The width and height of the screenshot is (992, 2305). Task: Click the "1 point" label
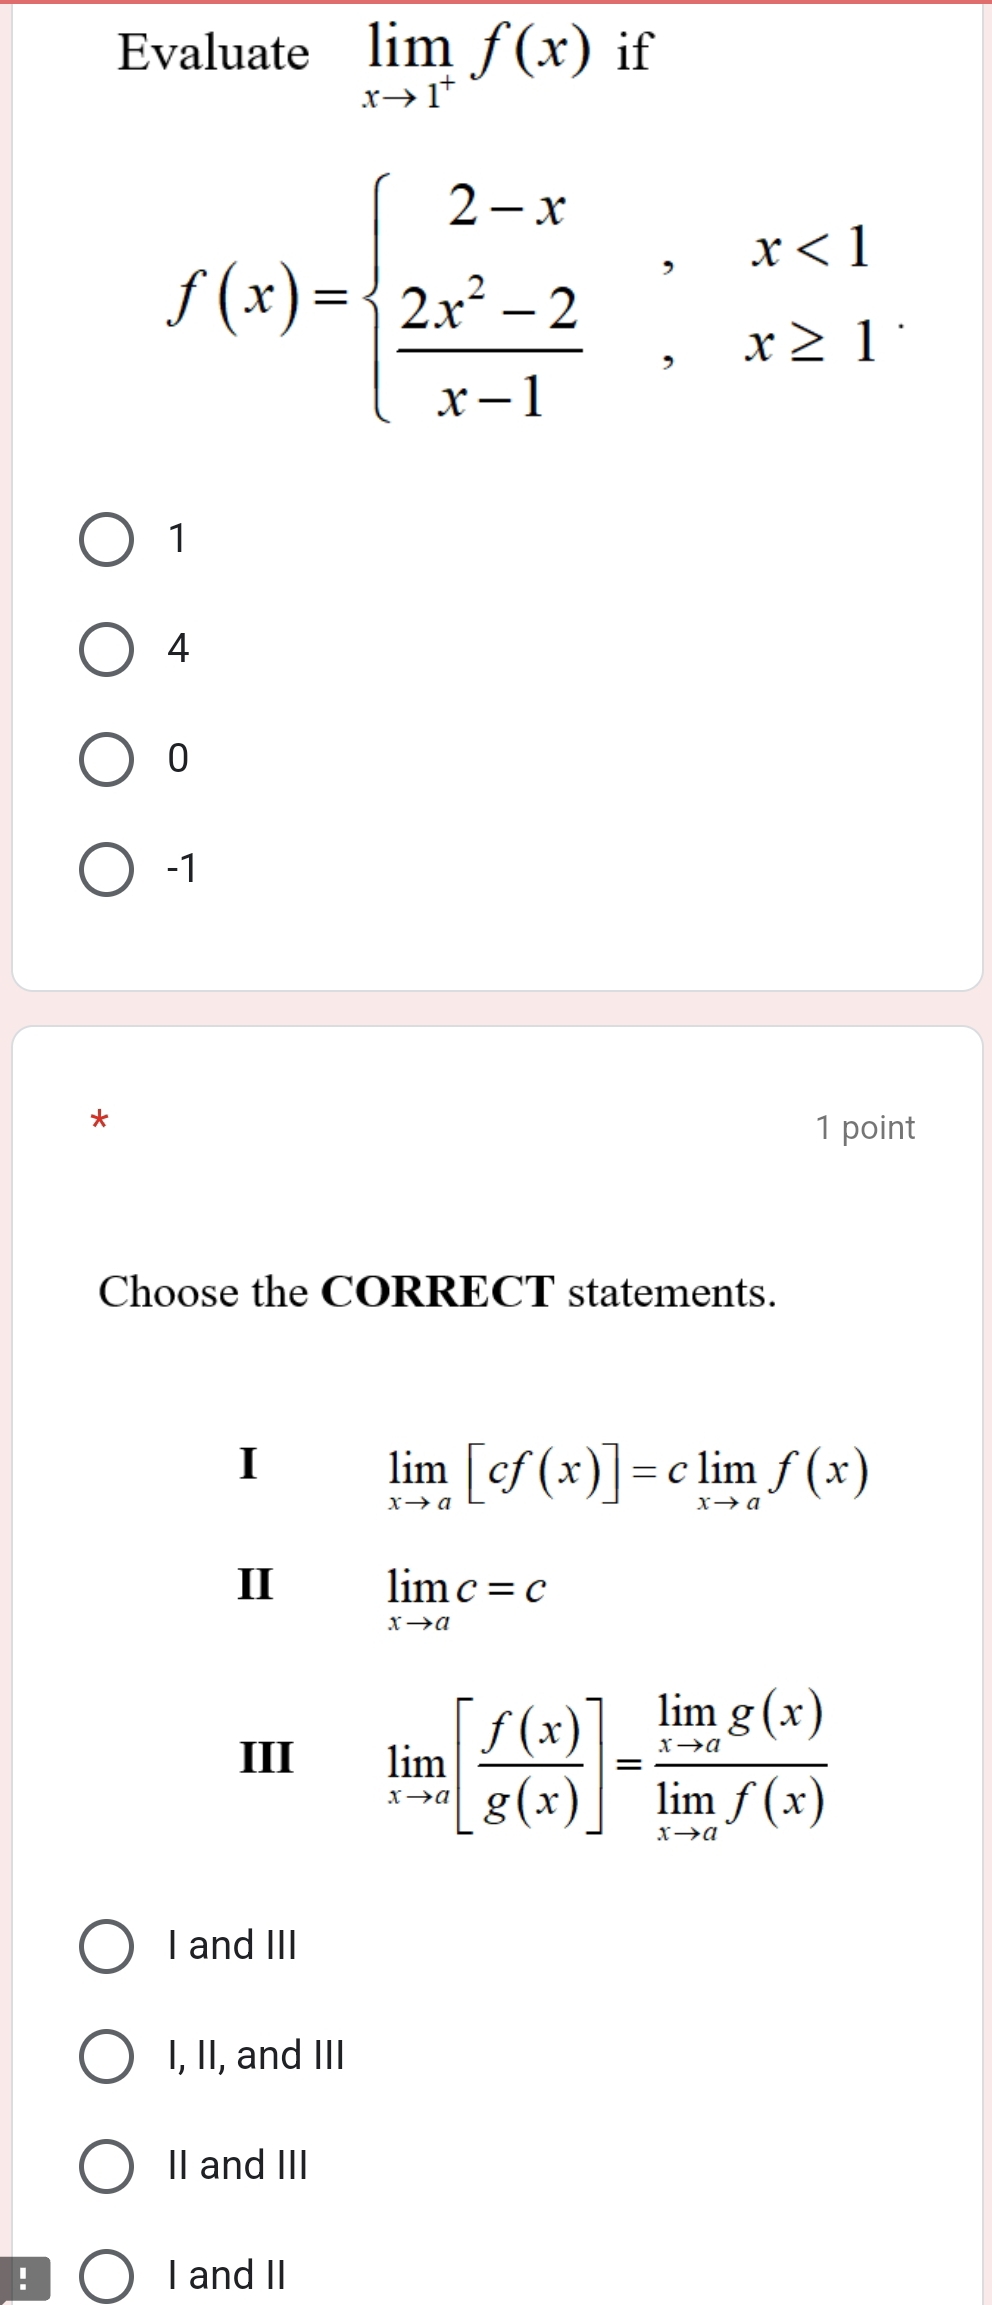[x=865, y=1128]
